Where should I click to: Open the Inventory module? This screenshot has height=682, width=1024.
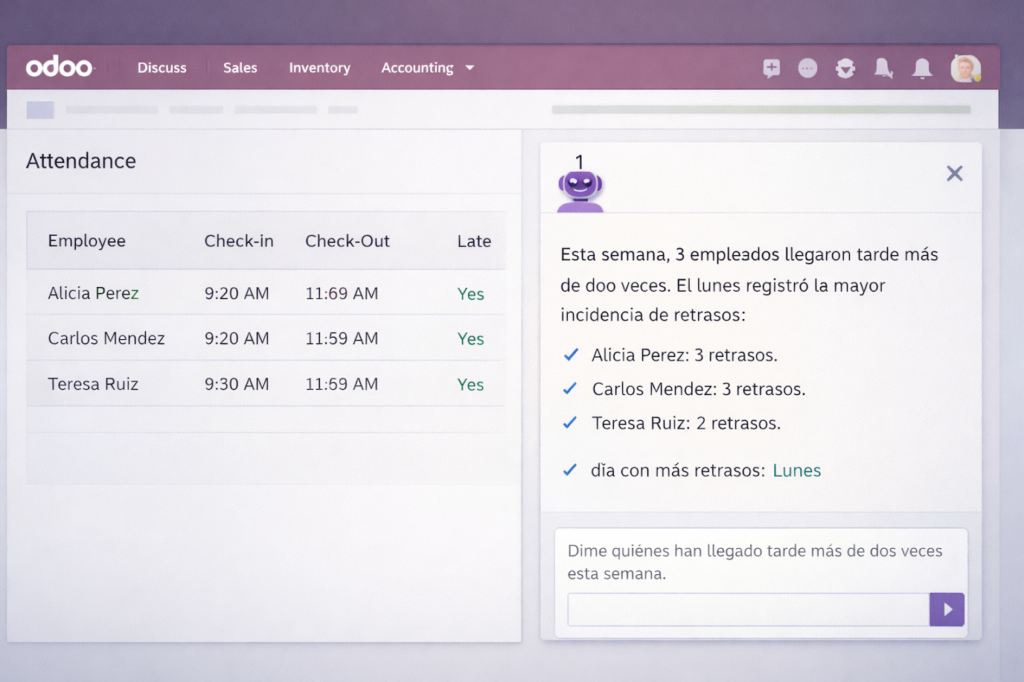[x=319, y=68]
